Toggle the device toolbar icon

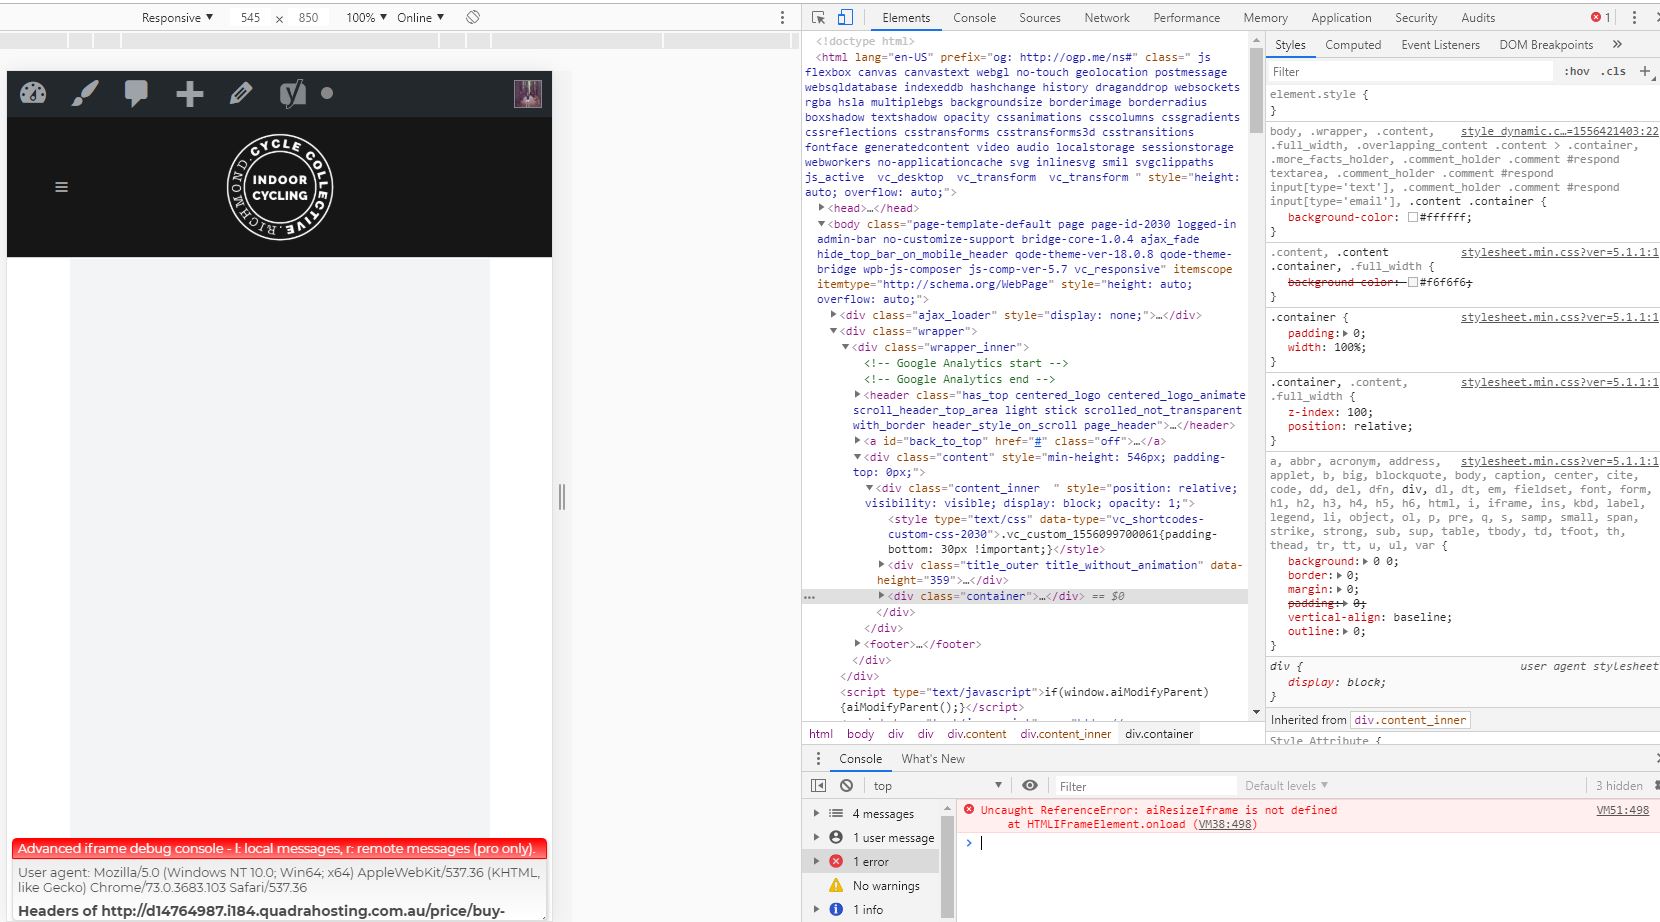tap(845, 18)
